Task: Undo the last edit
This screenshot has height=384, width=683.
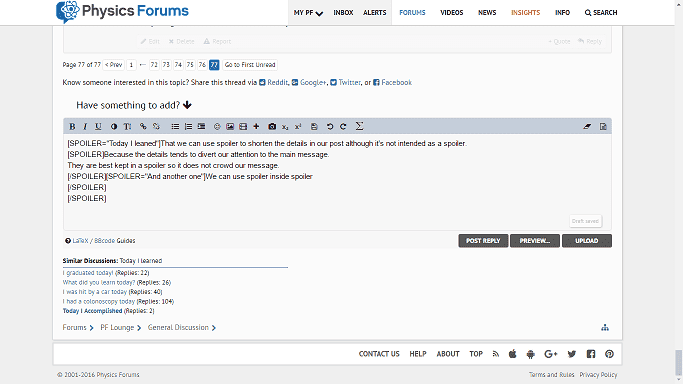Action: point(330,127)
